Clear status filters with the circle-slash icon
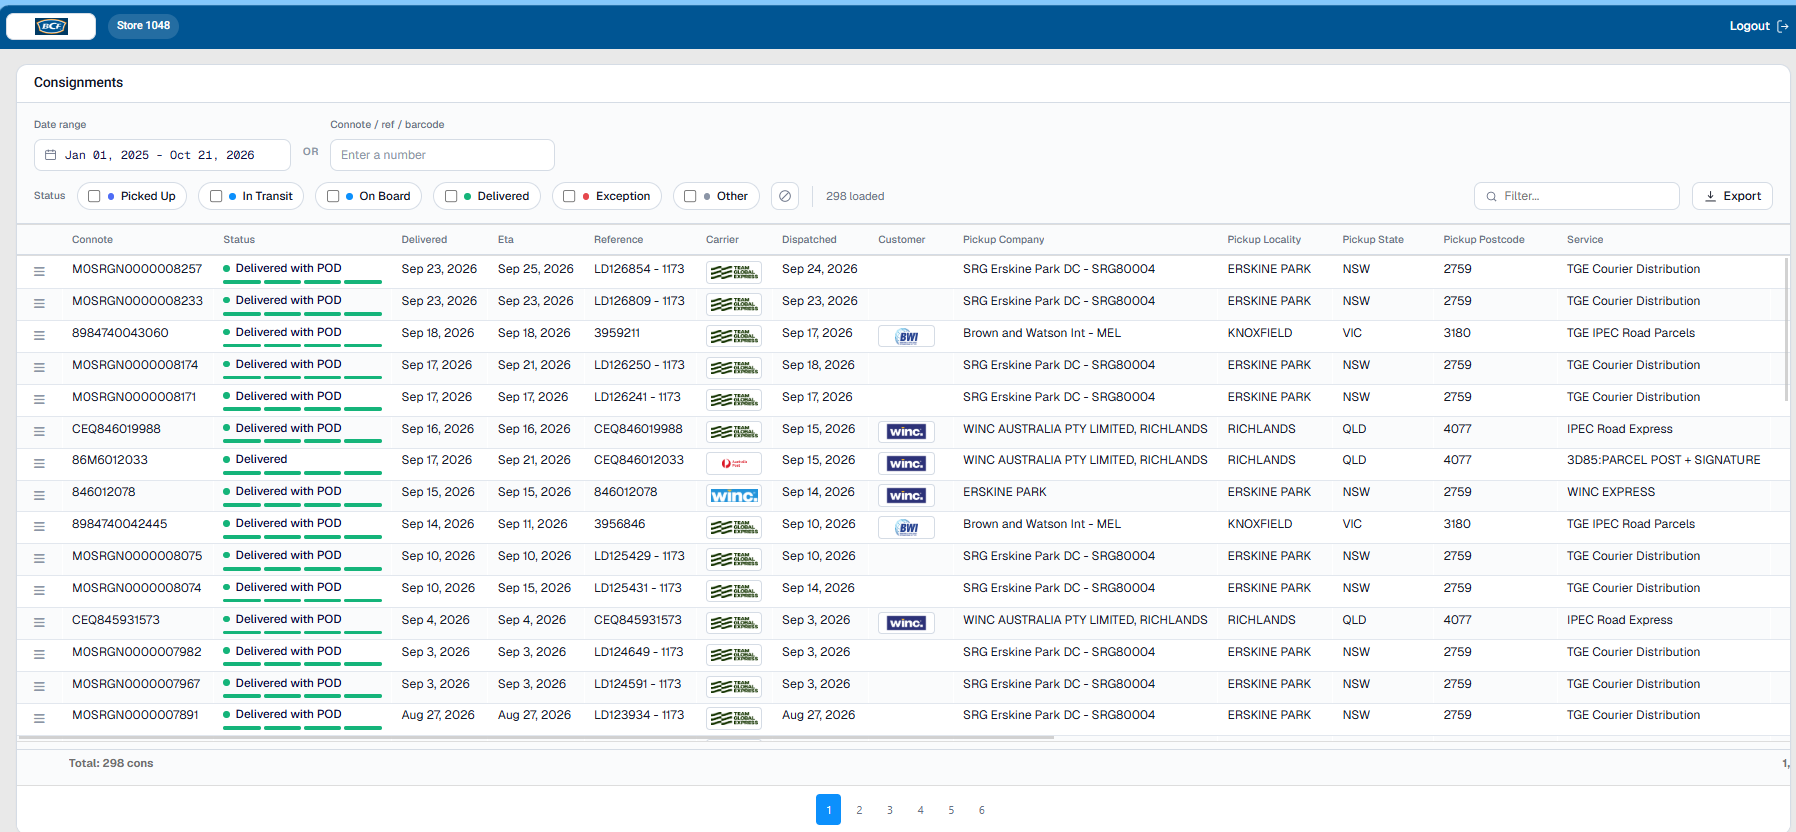 pos(785,196)
